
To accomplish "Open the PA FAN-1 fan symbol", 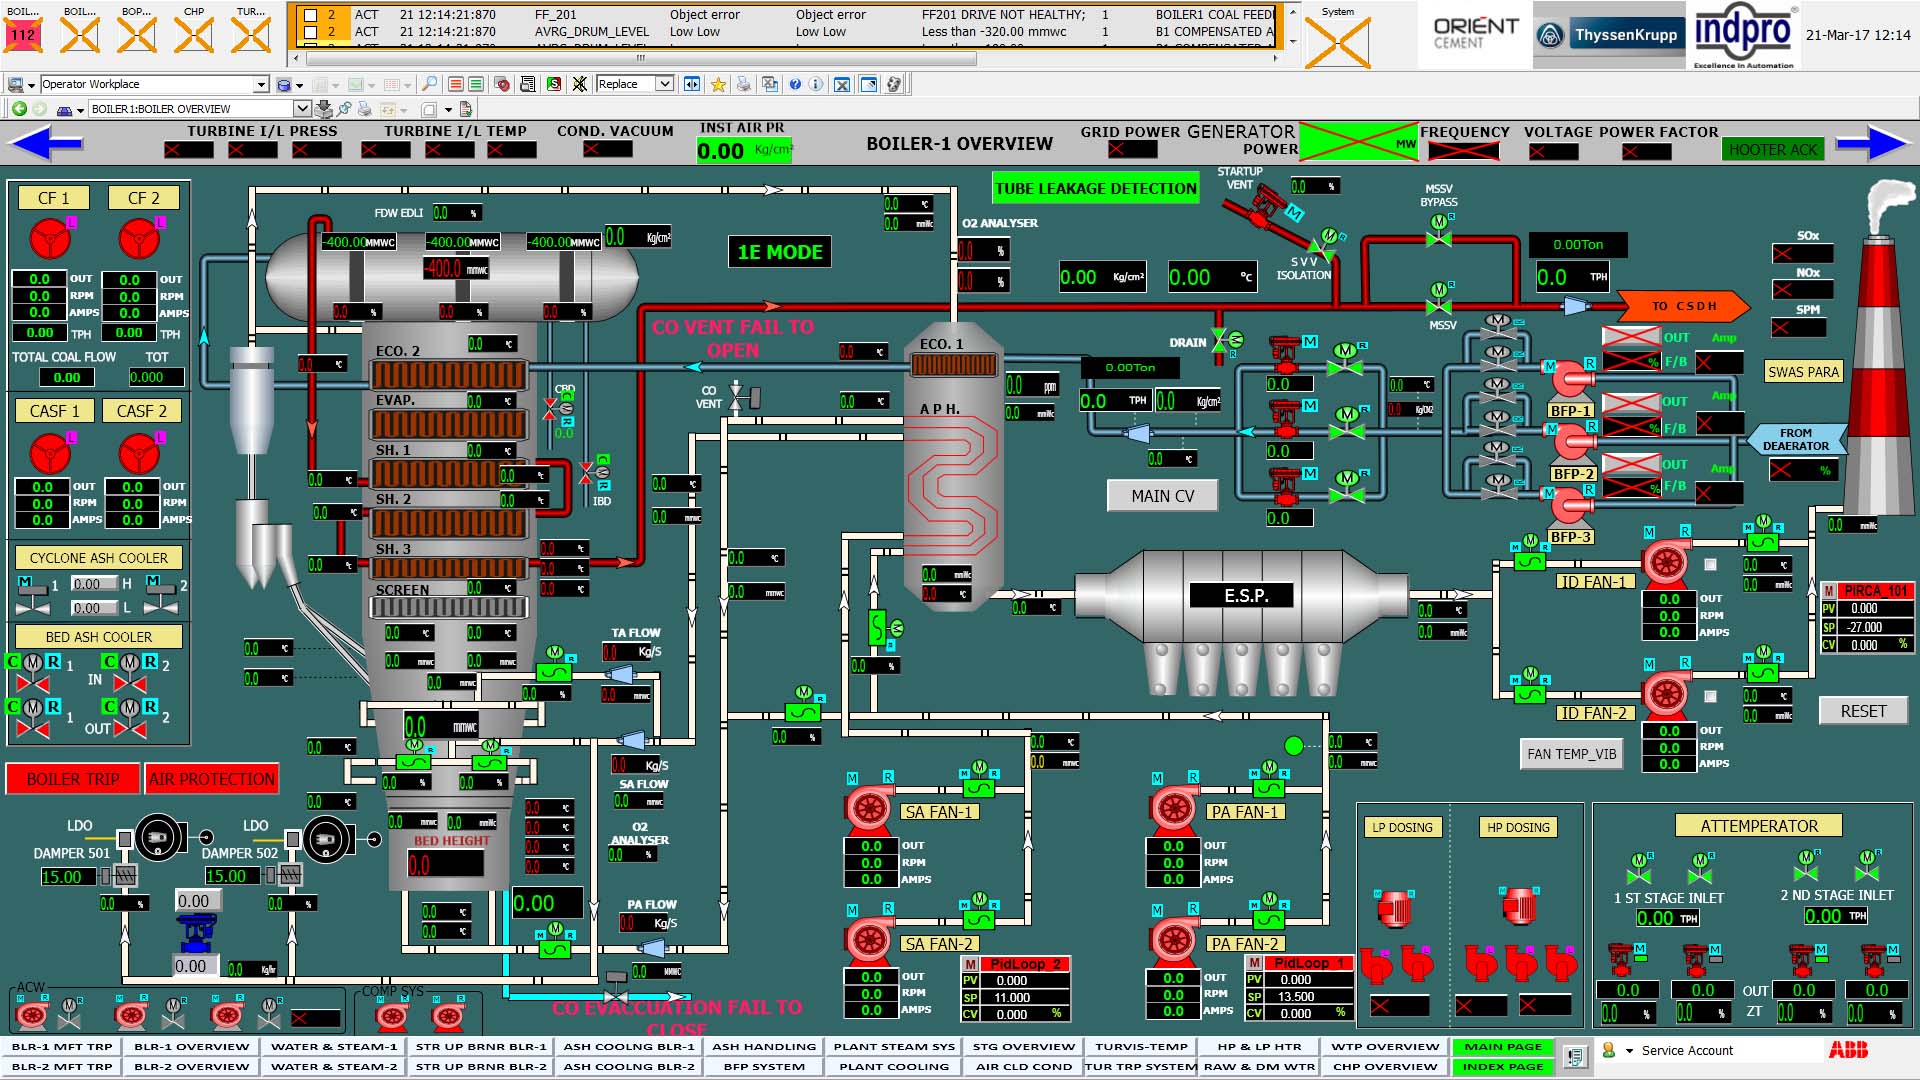I will [x=1174, y=808].
